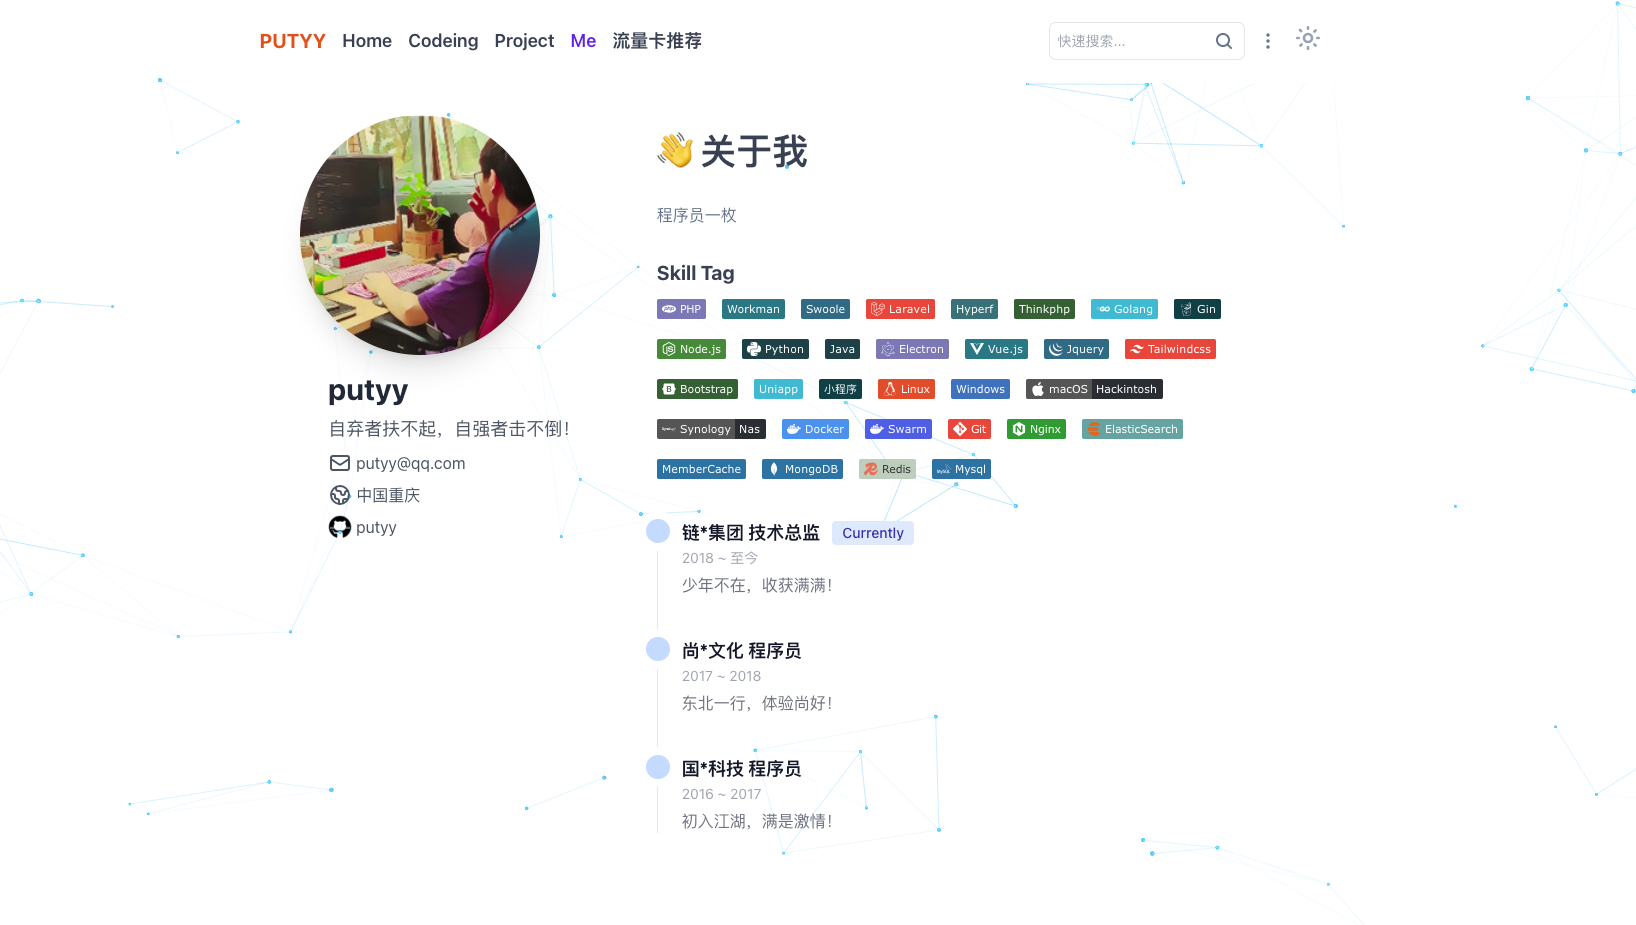
Task: Click the Thinkphp skill badge
Action: pos(1044,309)
